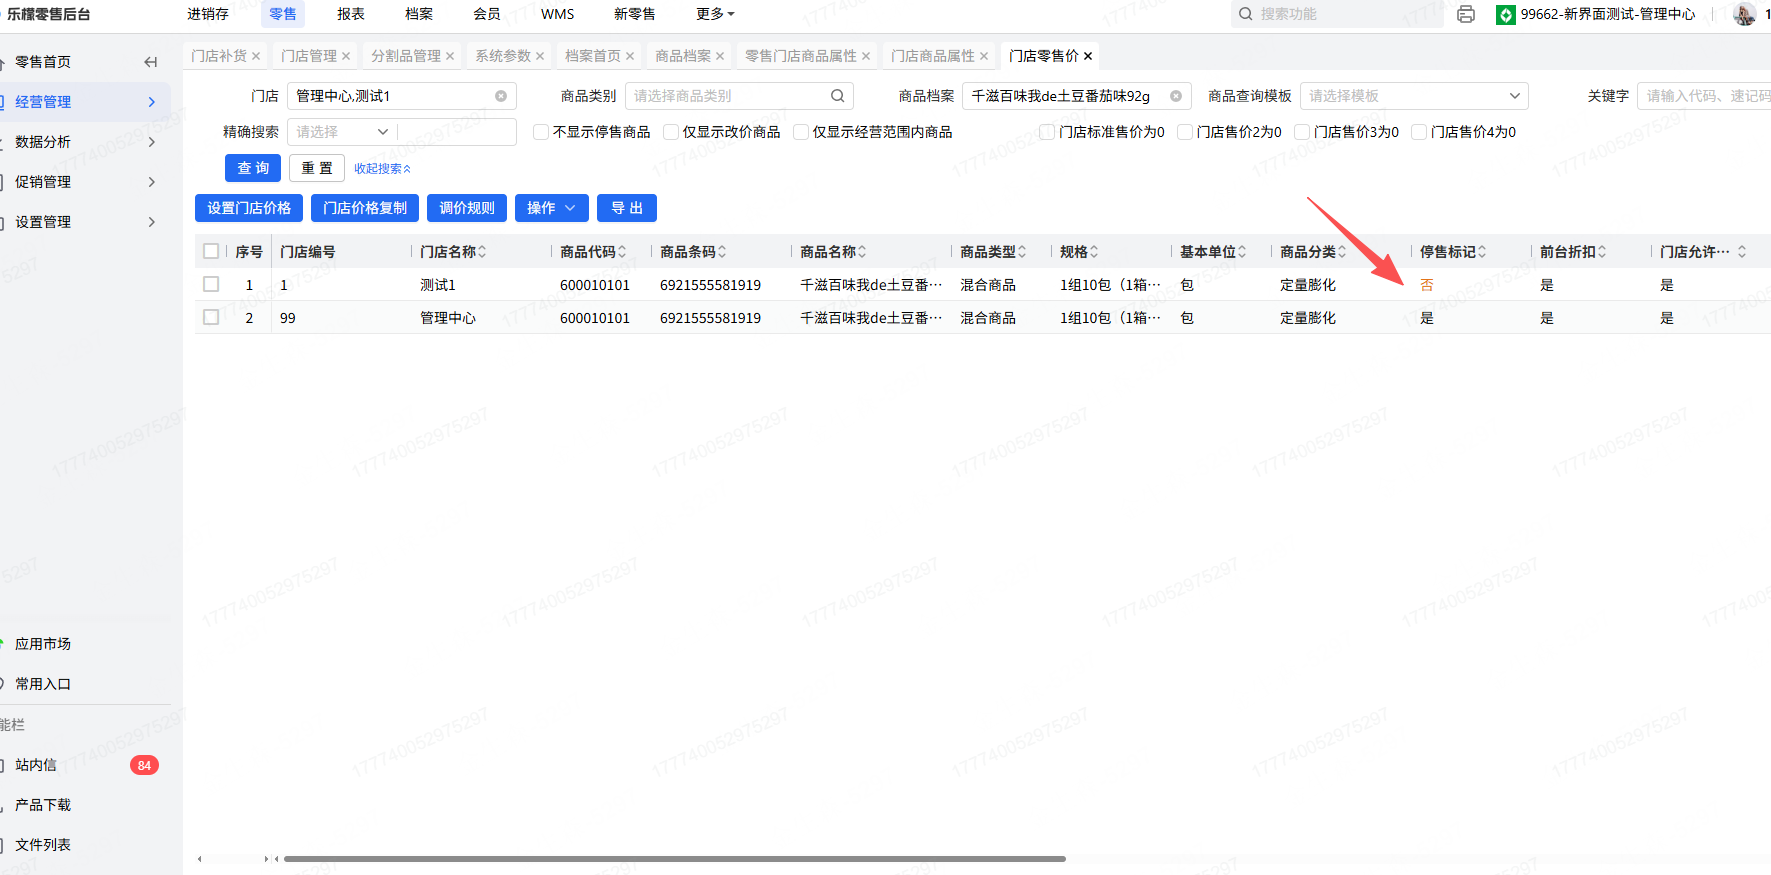Screen dimensions: 1771x875
Task: Close the 门店管理 tab
Action: [346, 56]
